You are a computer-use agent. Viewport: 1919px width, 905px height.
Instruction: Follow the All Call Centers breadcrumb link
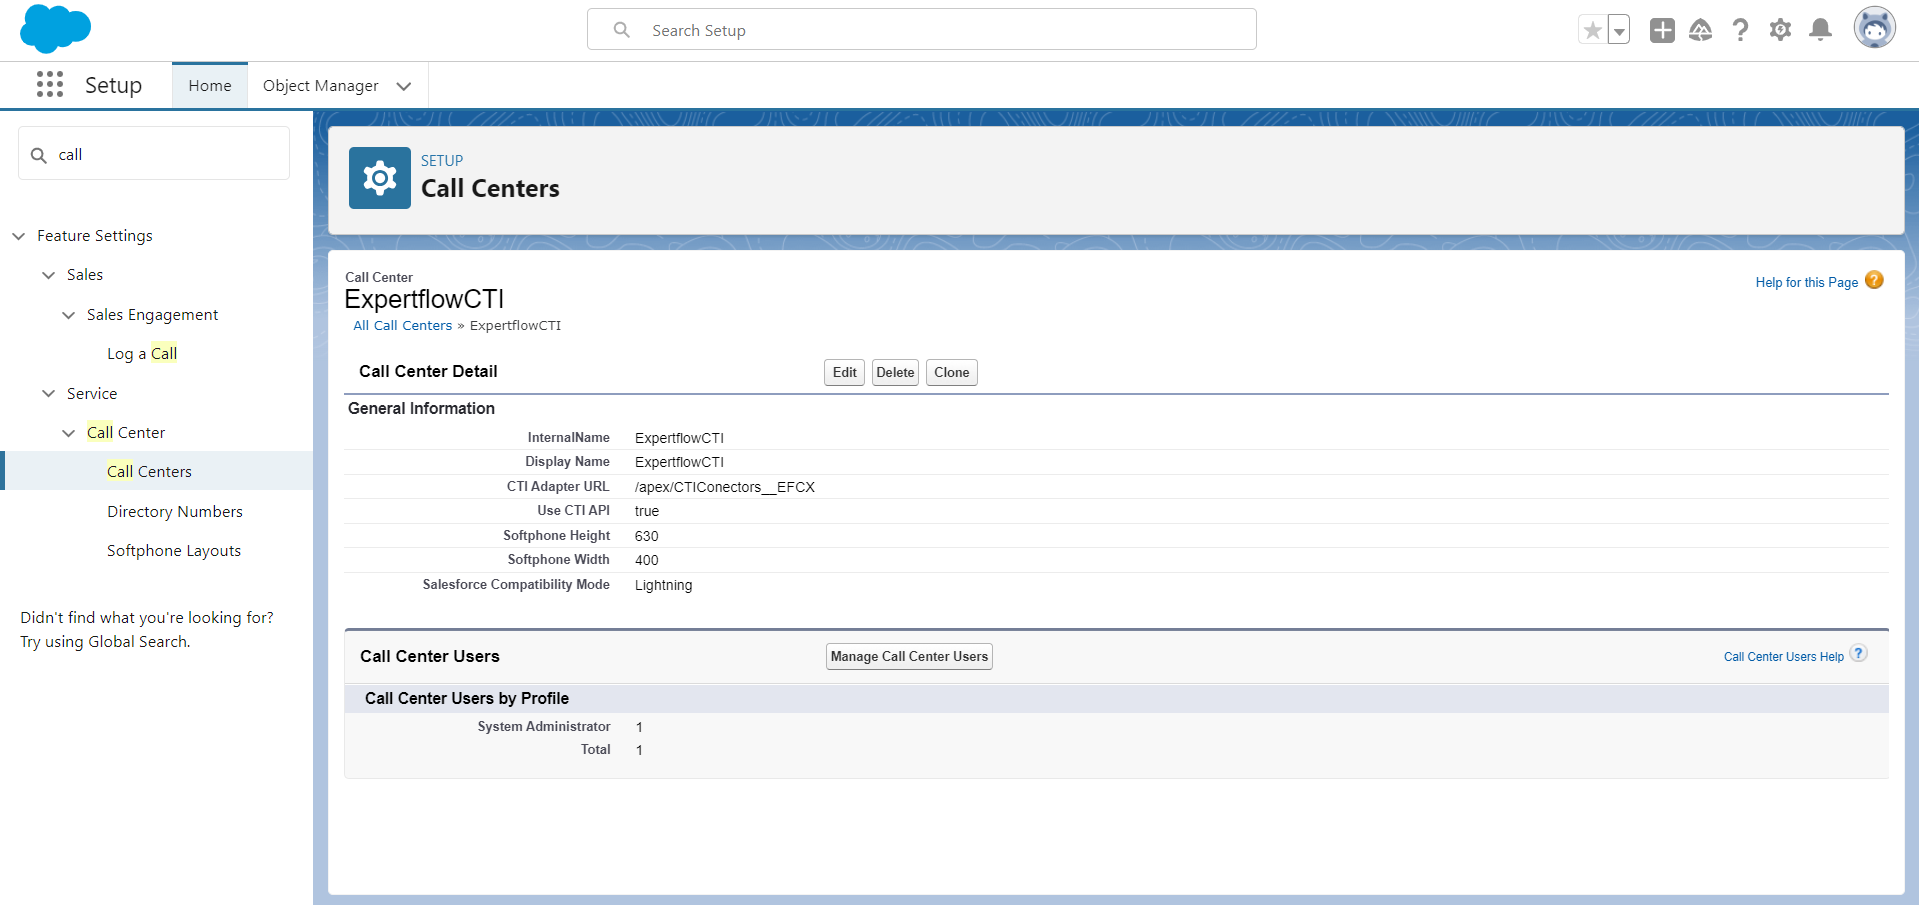[x=402, y=326]
